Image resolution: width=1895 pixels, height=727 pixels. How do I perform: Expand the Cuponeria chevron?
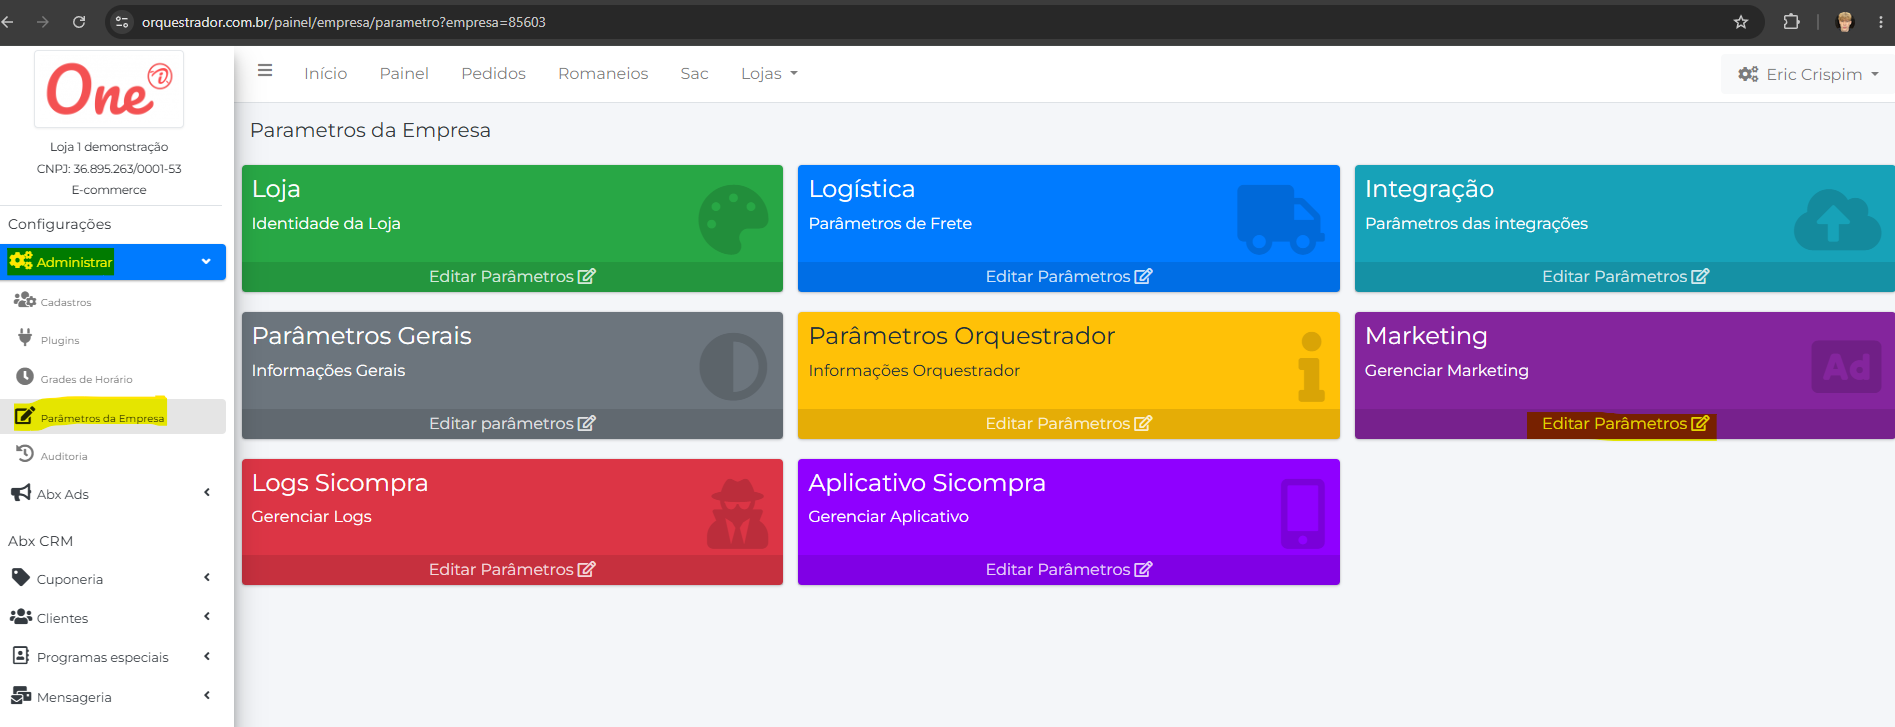207,577
